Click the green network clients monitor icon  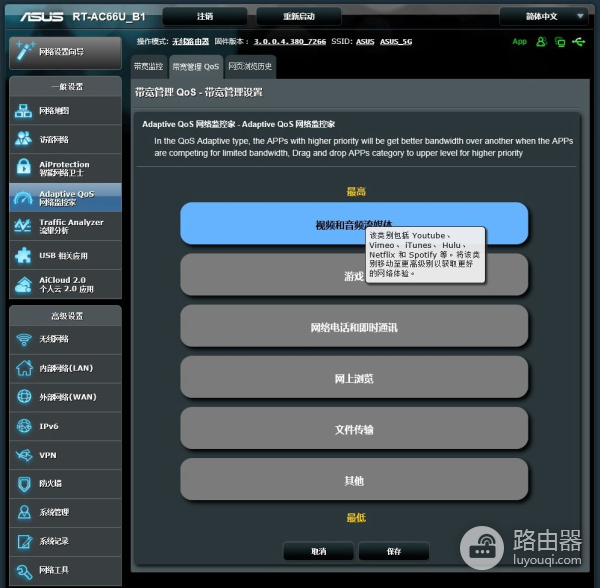560,42
